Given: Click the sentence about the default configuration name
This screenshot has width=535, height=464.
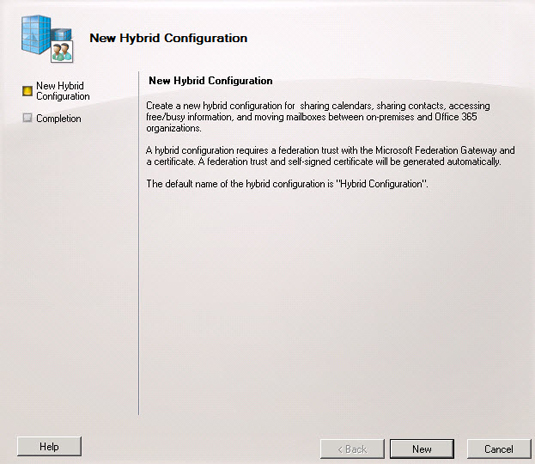Looking at the screenshot, I should tap(287, 184).
